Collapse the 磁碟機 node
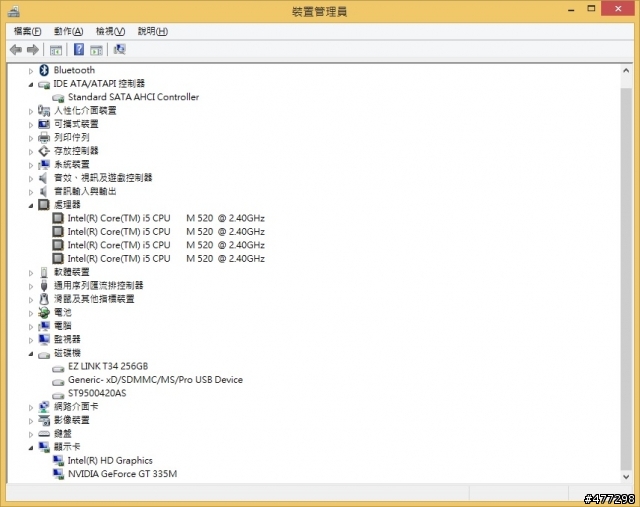This screenshot has height=507, width=640. point(31,354)
